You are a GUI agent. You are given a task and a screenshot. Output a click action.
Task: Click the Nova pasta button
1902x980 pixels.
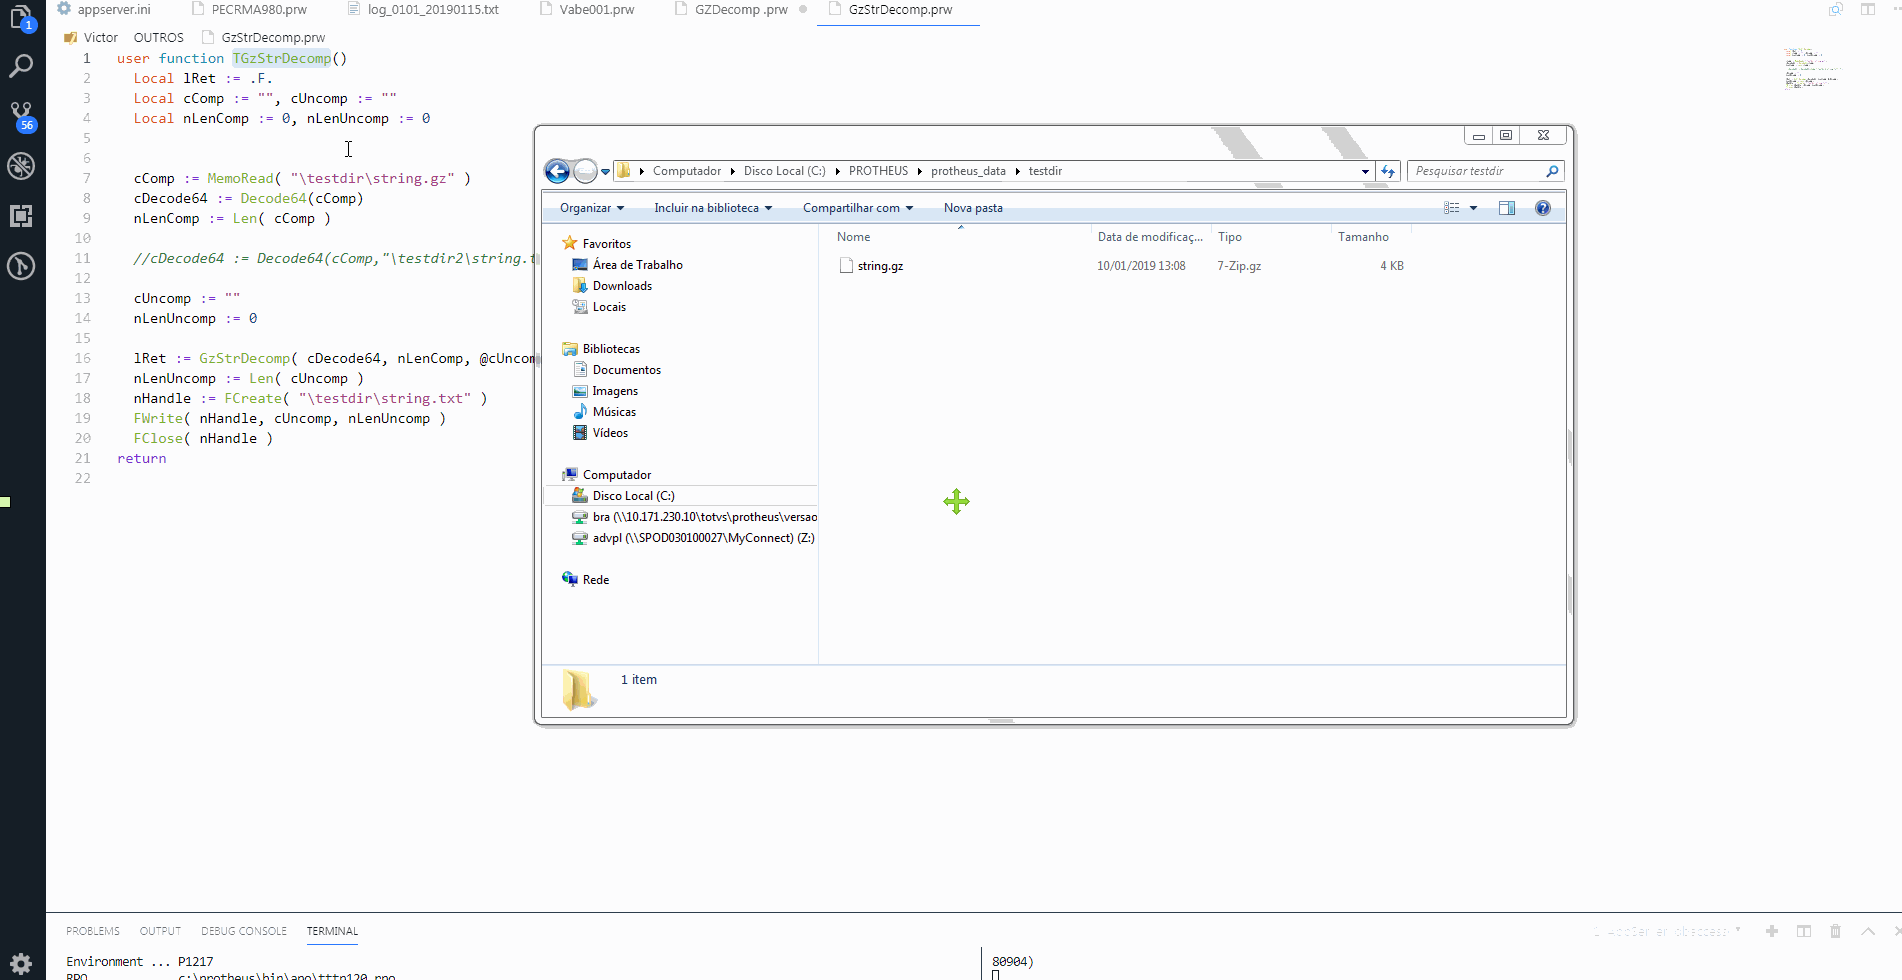(973, 208)
